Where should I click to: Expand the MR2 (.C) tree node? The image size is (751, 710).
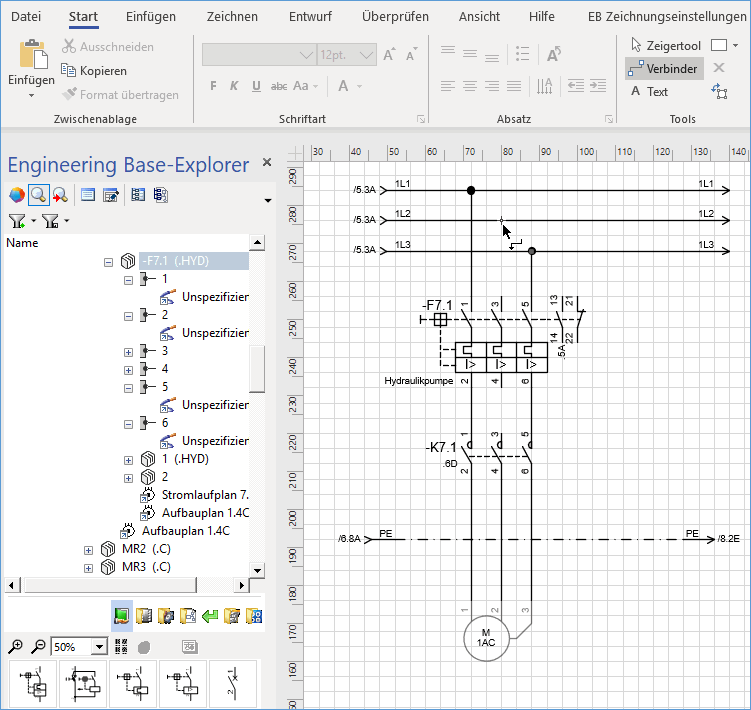[89, 550]
